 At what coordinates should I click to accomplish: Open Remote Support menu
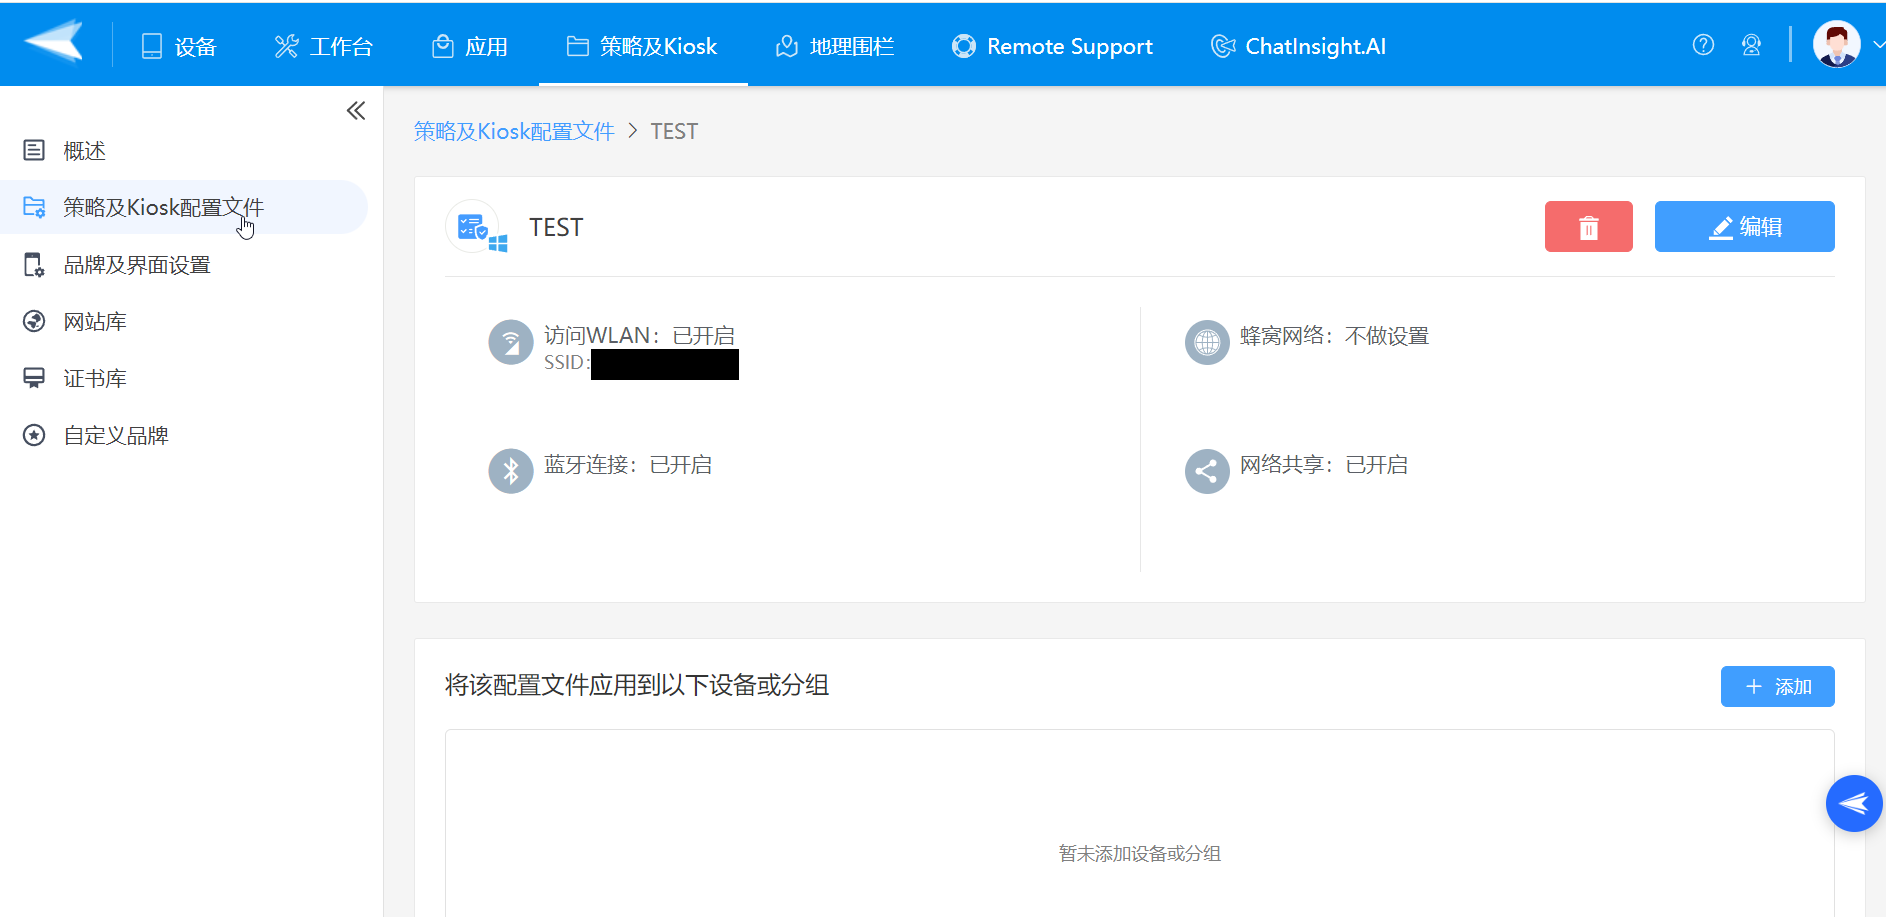coord(1052,46)
